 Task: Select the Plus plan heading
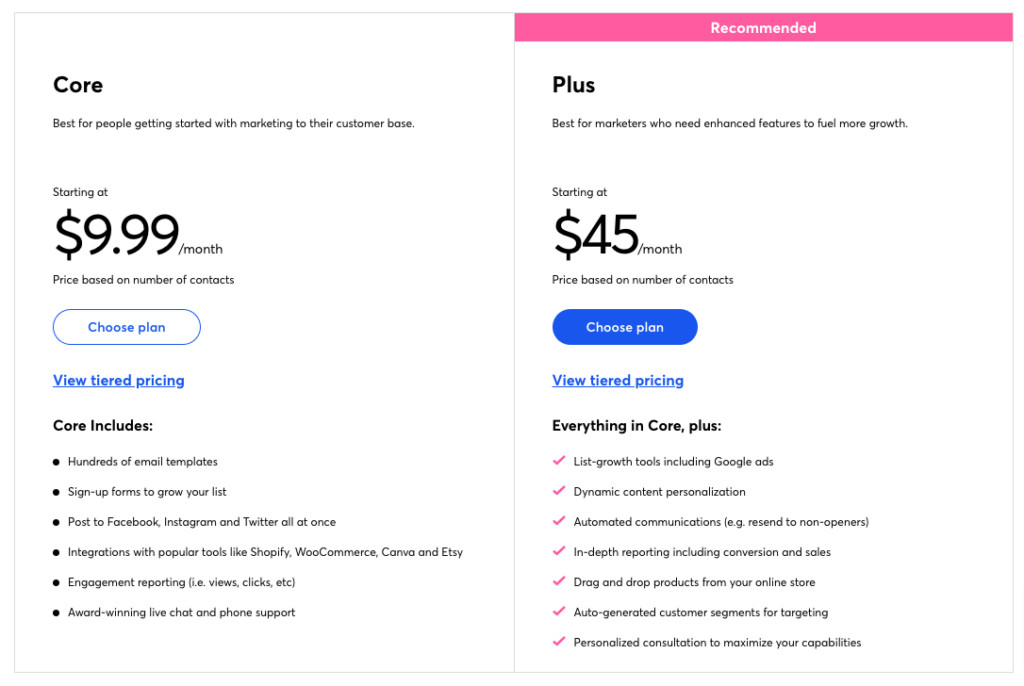click(574, 85)
